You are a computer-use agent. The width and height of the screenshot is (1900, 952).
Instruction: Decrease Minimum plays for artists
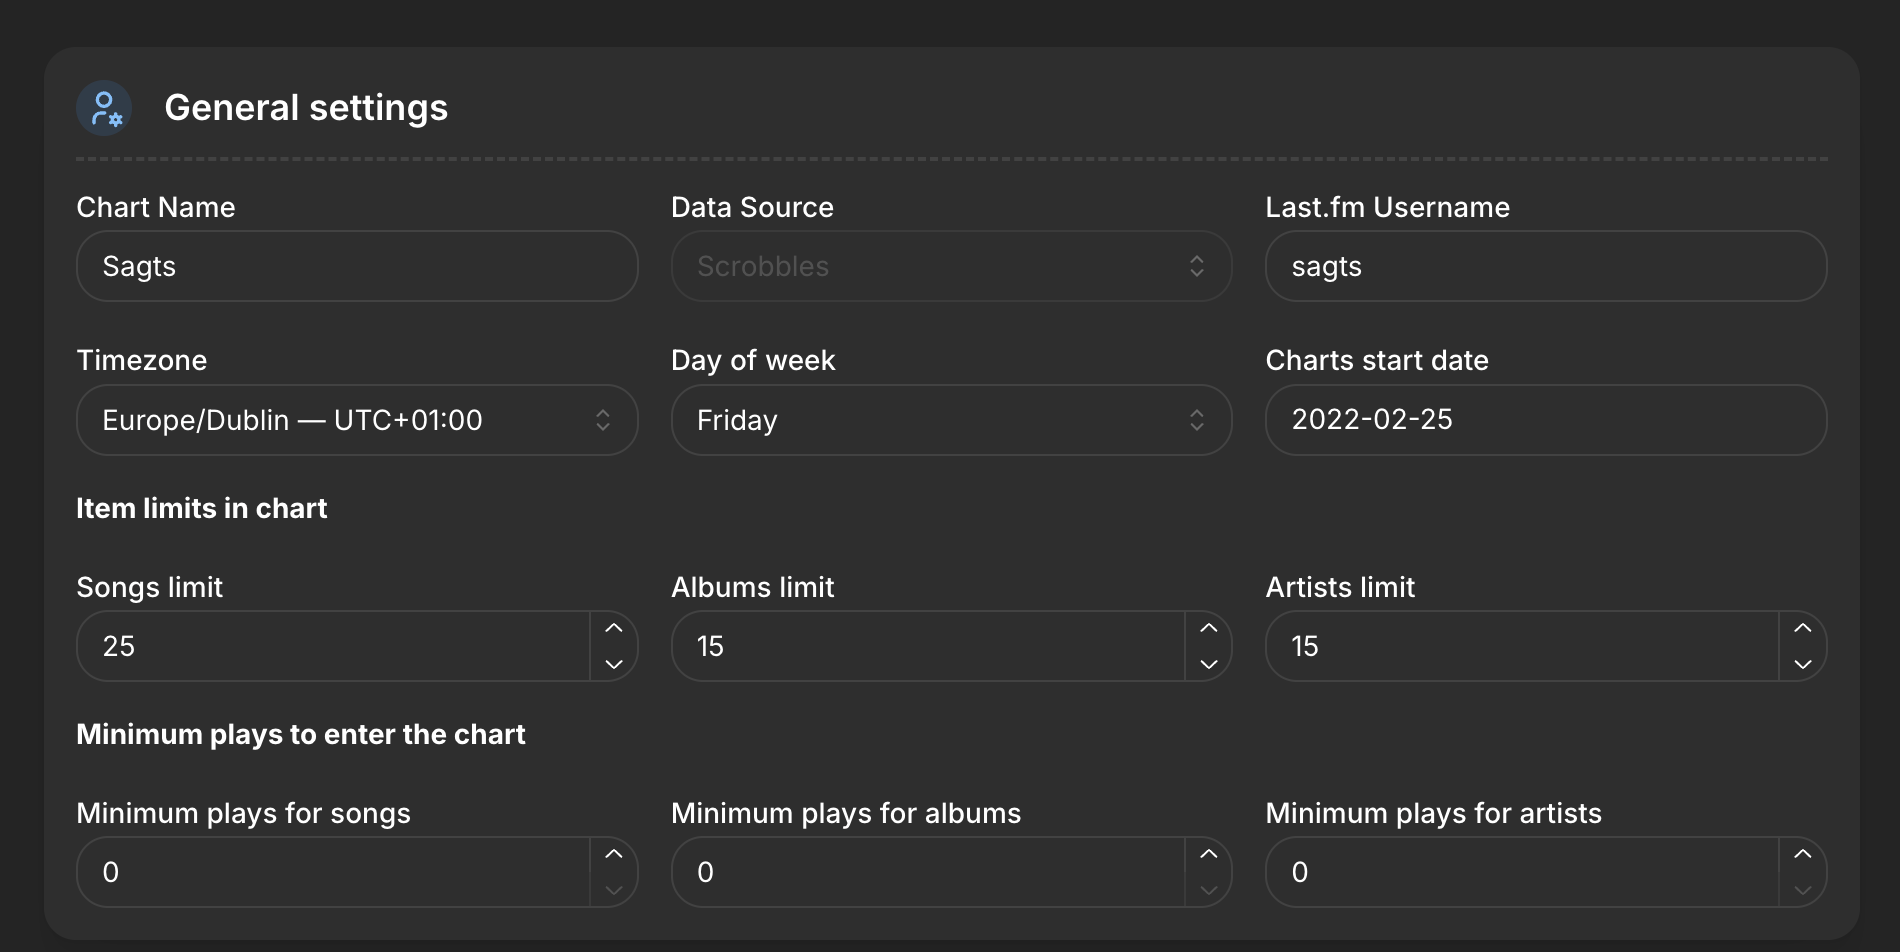[x=1803, y=890]
